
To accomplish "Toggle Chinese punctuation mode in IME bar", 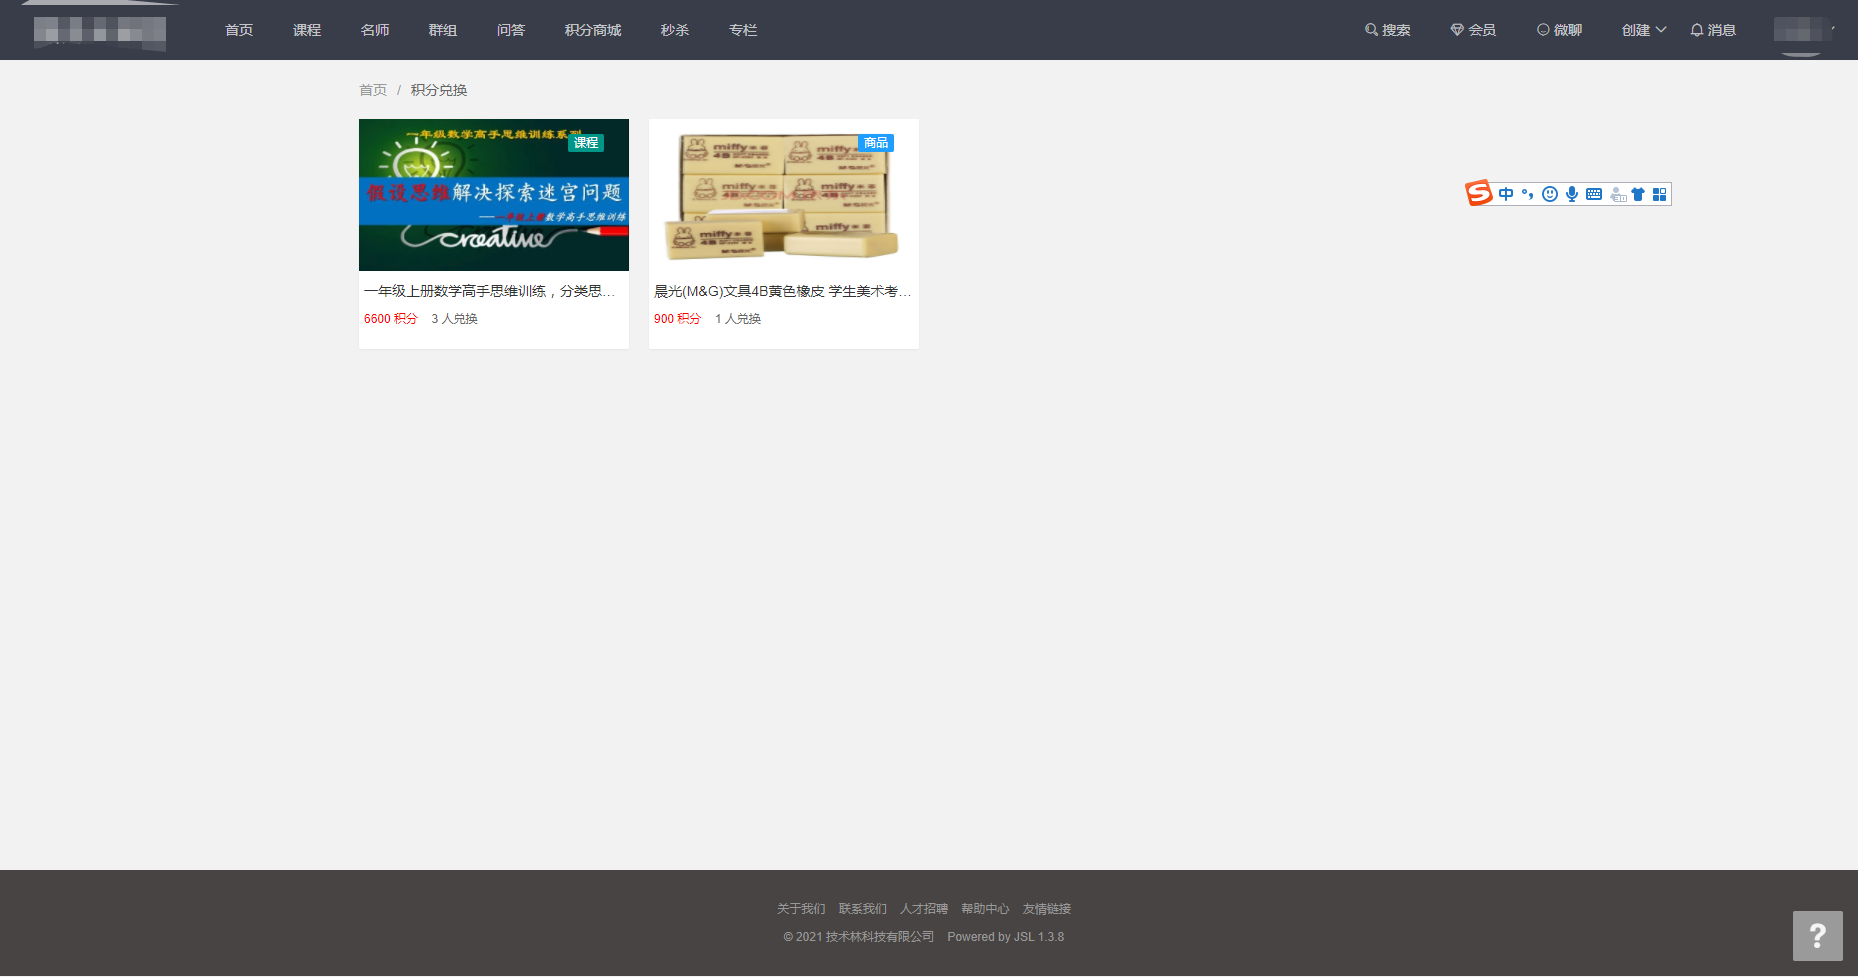I will 1527,194.
